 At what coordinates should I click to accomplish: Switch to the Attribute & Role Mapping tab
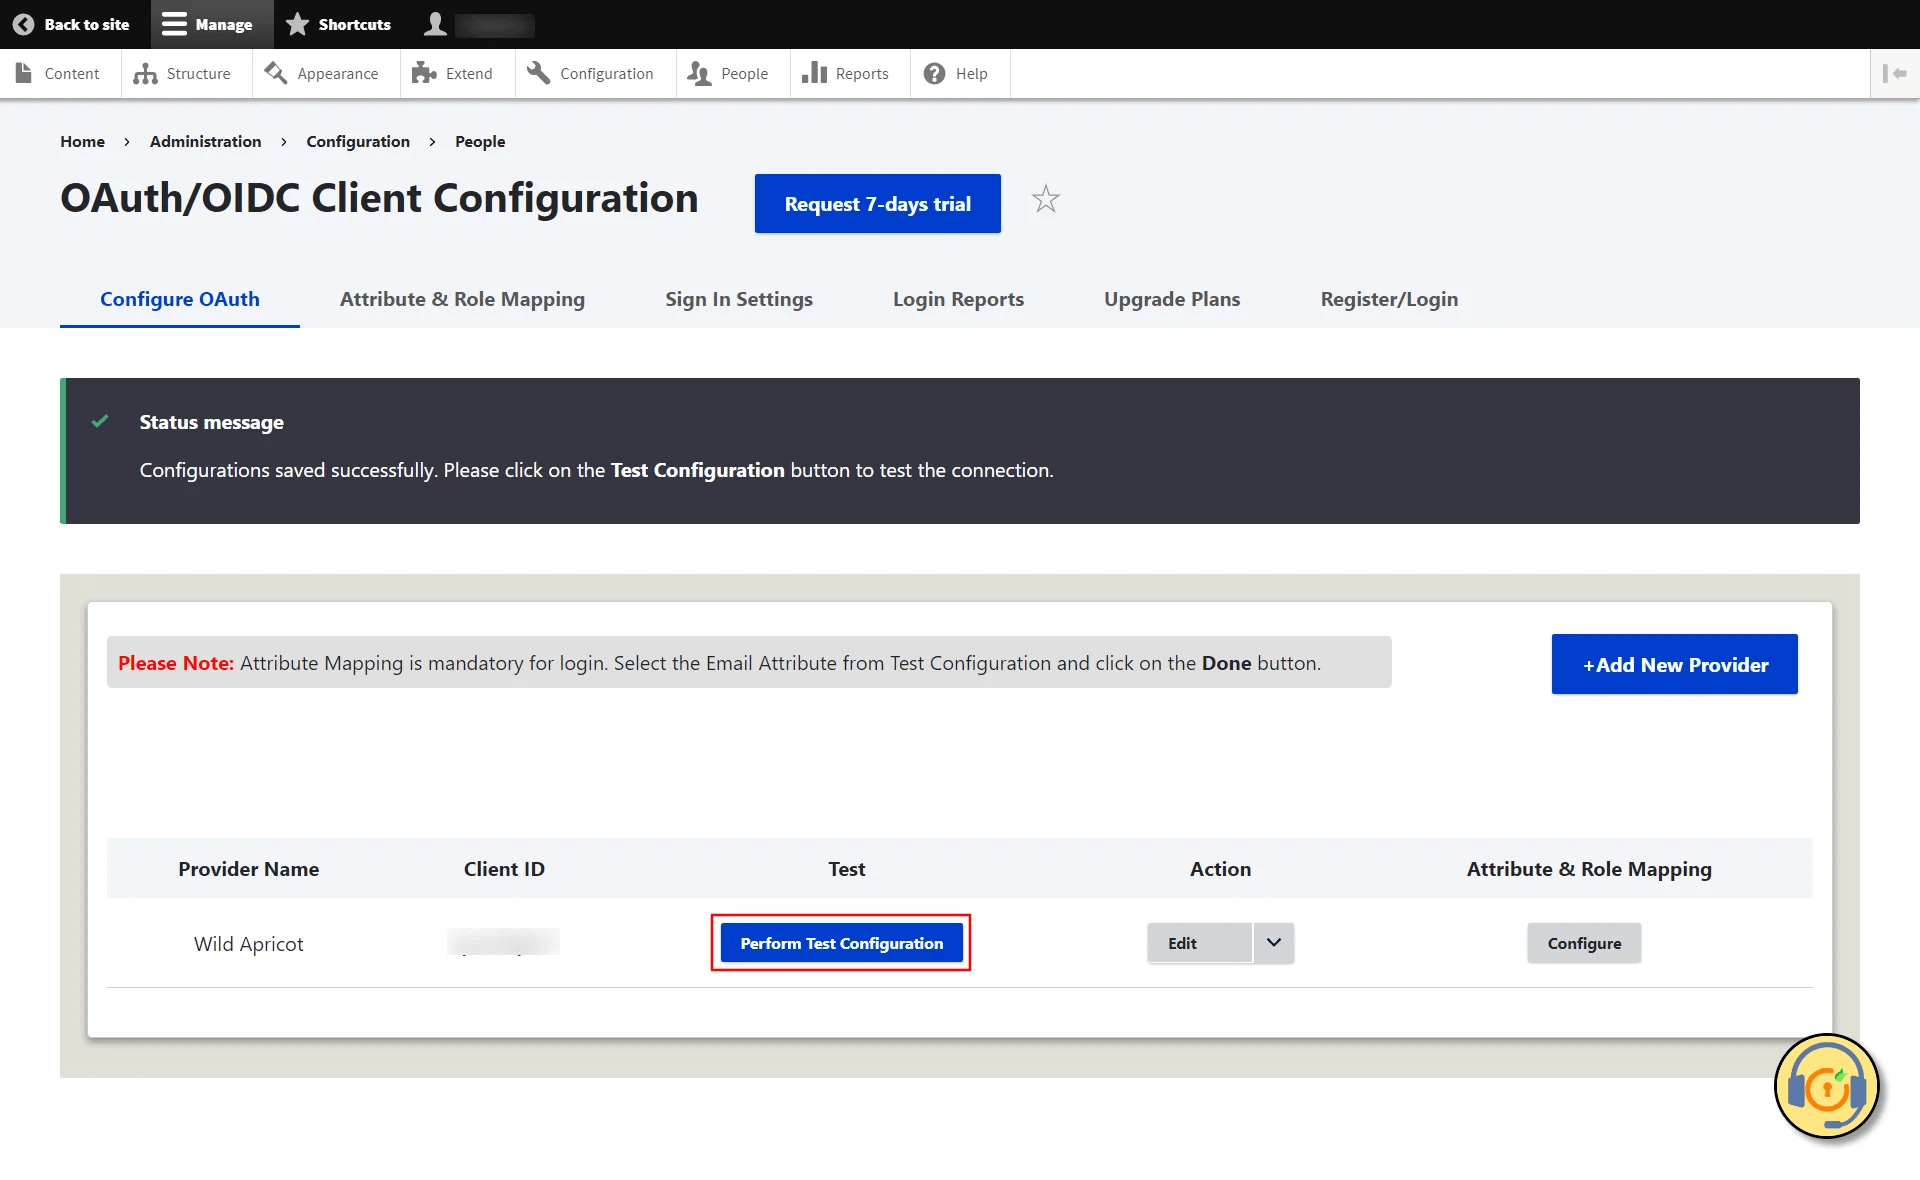462,298
